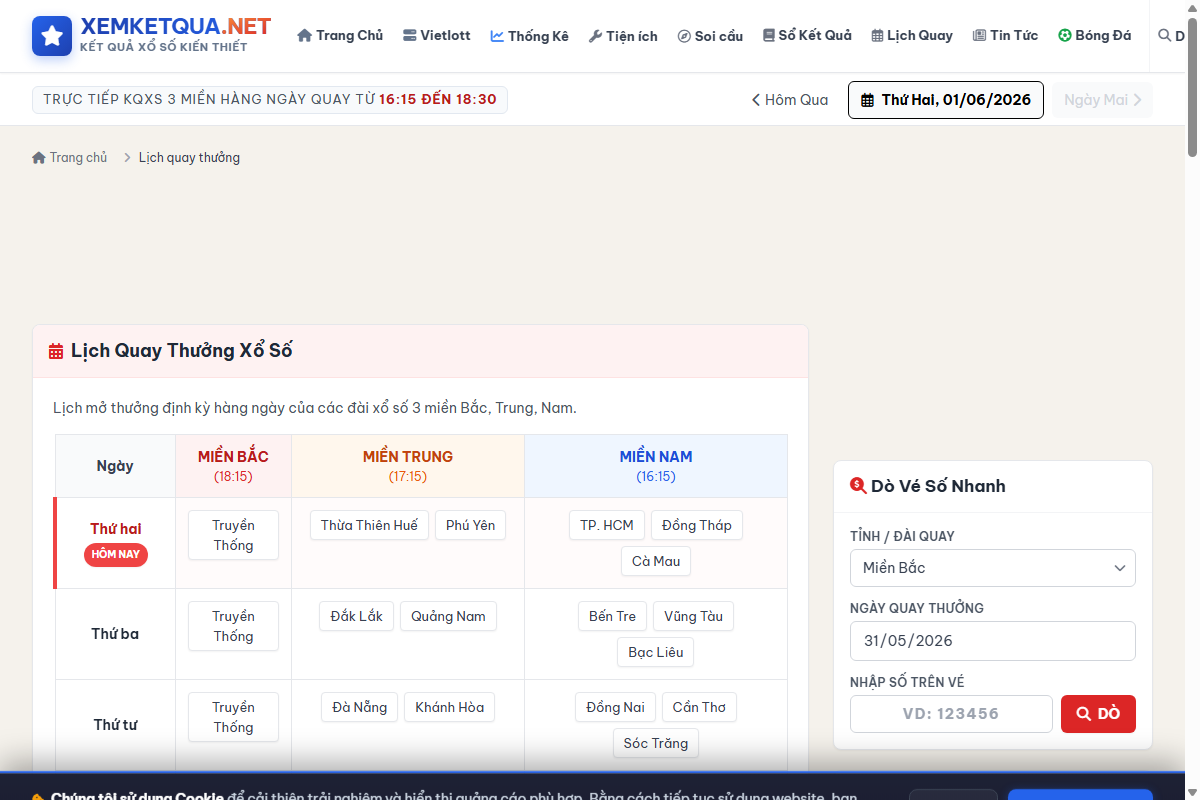Open the Ngày Quay Thưởng date field
The width and height of the screenshot is (1200, 800).
coord(993,641)
